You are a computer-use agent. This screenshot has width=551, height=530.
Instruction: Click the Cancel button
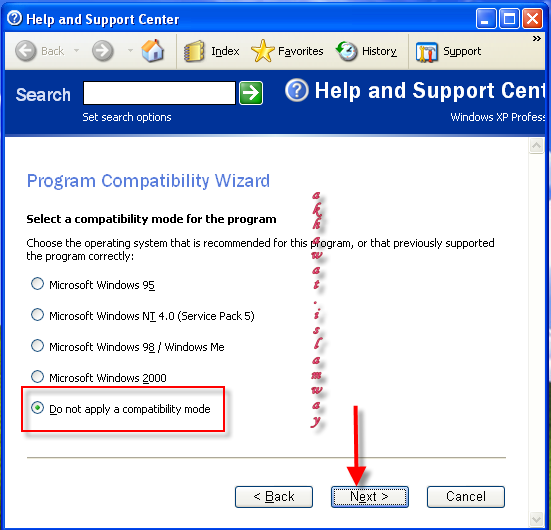(x=466, y=497)
